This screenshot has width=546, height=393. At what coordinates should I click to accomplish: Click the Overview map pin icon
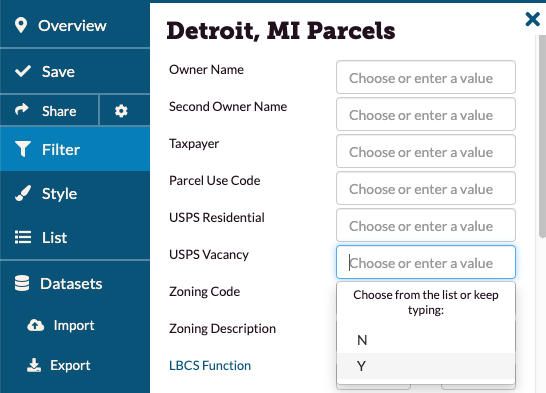[21, 25]
